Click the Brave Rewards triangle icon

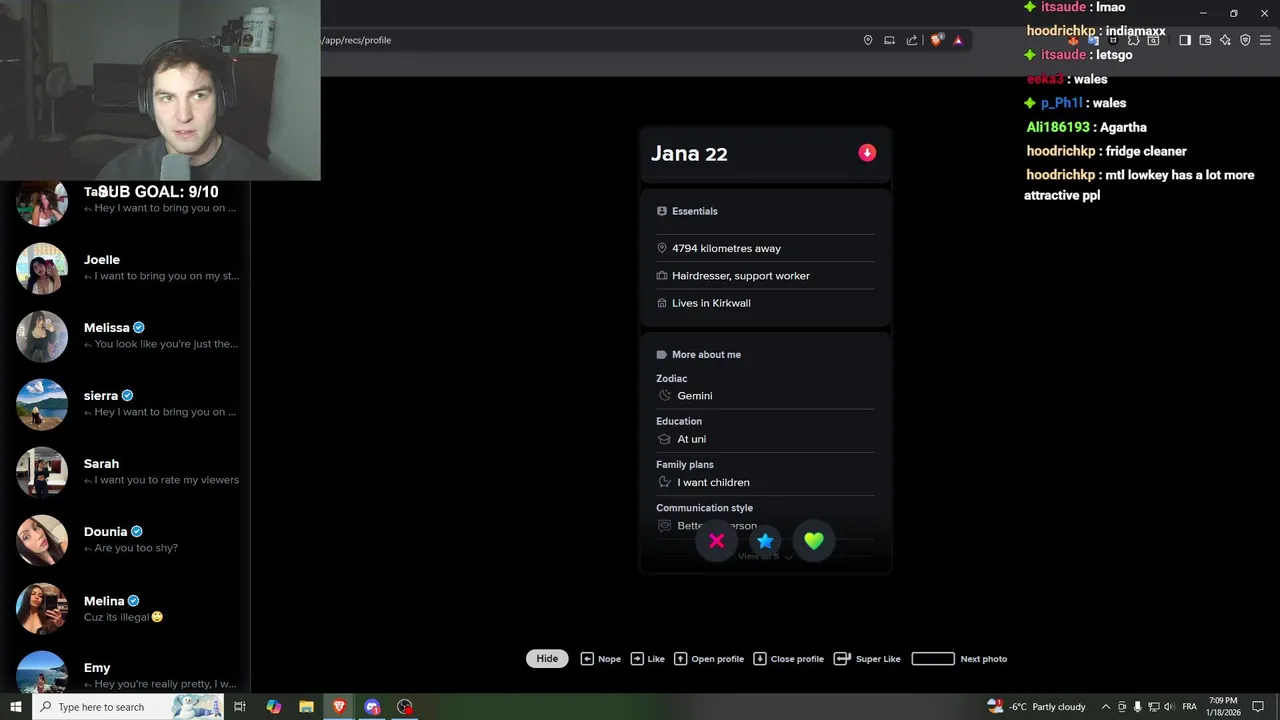[x=958, y=40]
